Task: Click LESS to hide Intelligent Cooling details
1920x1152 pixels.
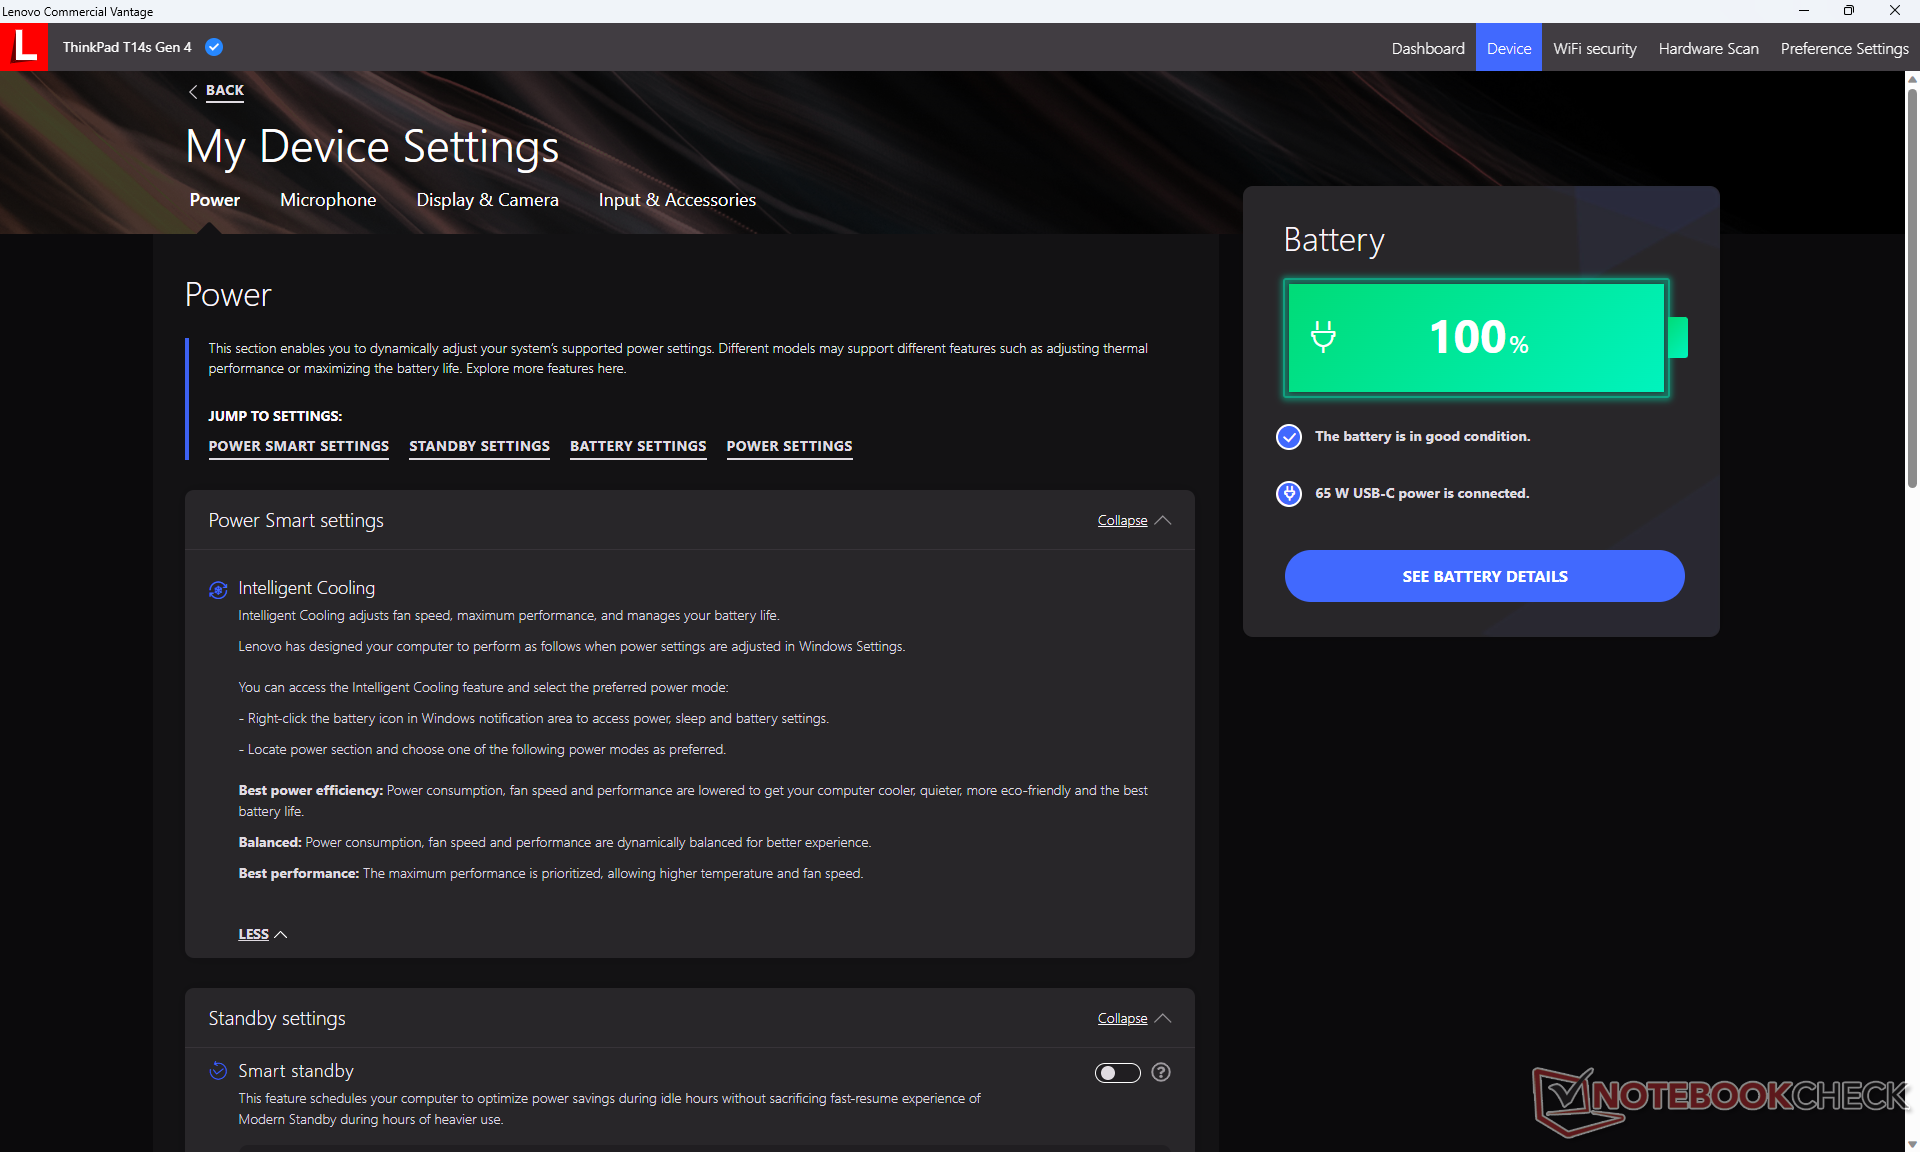Action: [x=262, y=934]
